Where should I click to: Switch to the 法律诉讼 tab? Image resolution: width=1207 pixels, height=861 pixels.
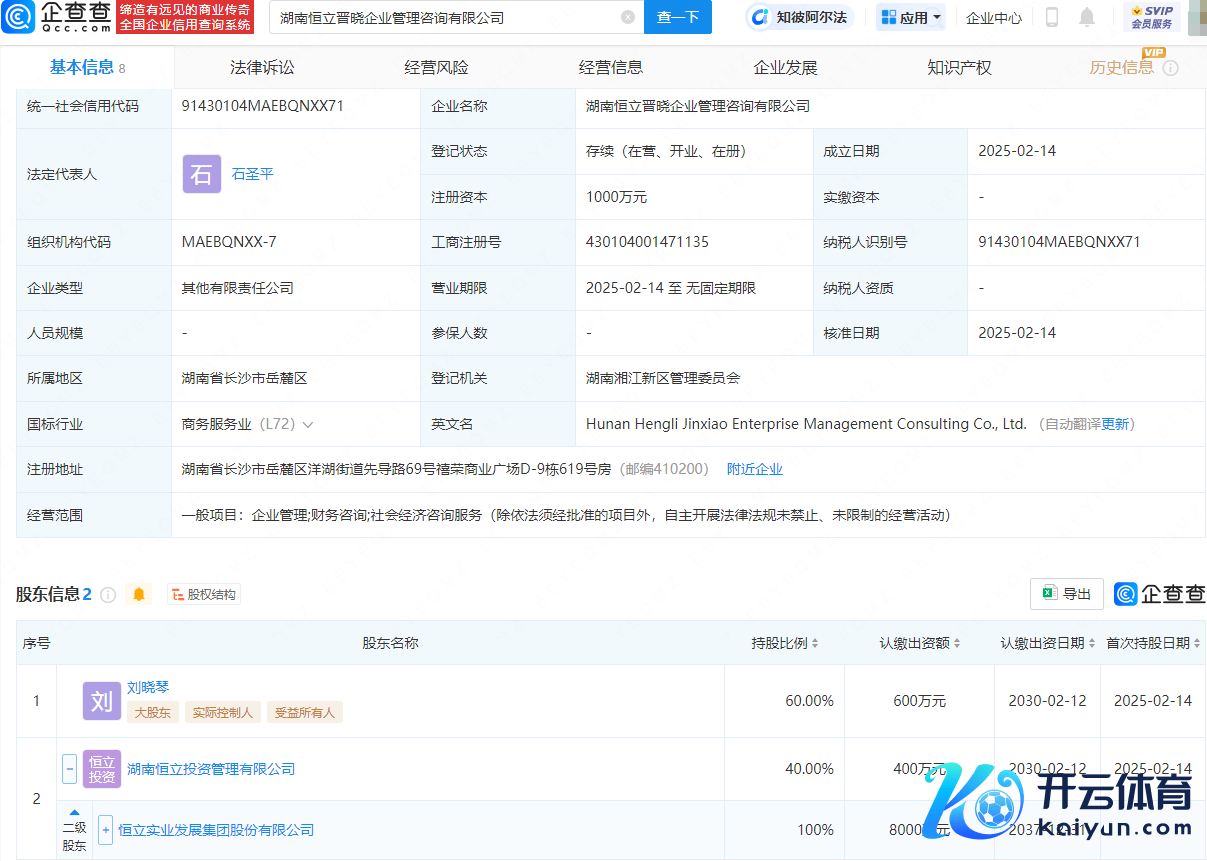[x=262, y=68]
